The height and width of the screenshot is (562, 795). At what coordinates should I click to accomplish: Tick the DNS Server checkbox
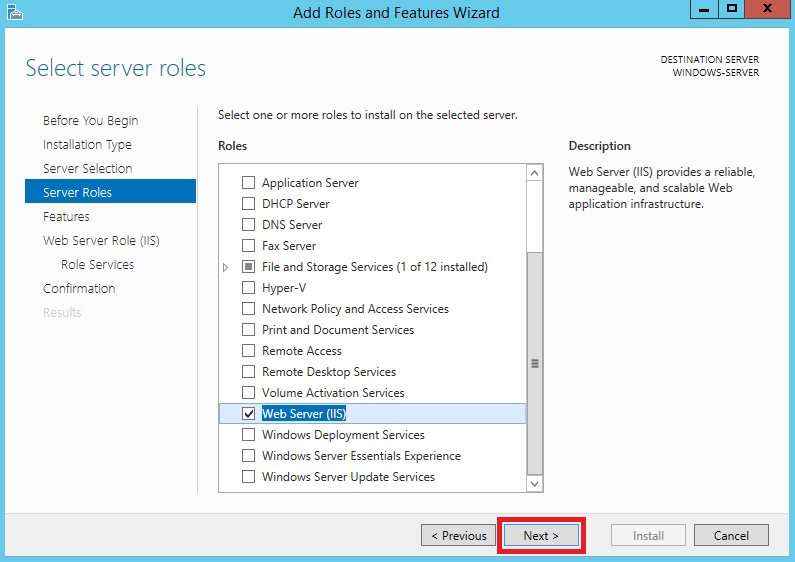(x=248, y=225)
